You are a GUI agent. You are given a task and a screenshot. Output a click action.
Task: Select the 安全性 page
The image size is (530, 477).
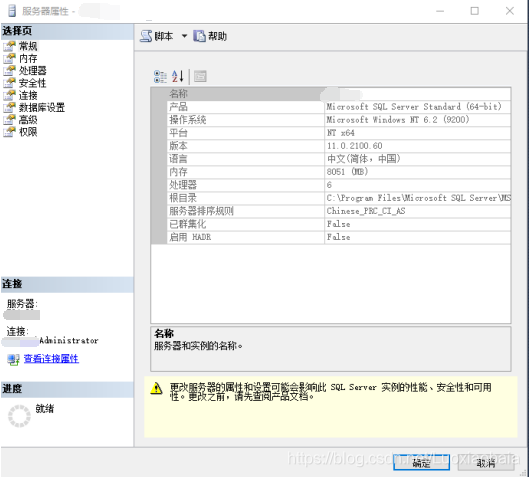pos(32,83)
